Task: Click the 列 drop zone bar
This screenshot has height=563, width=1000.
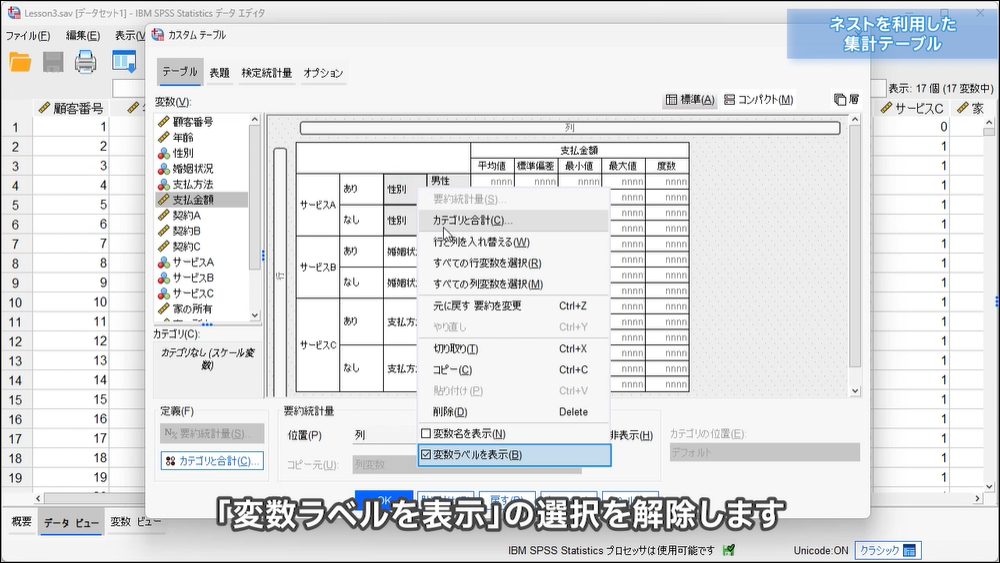Action: [x=570, y=128]
